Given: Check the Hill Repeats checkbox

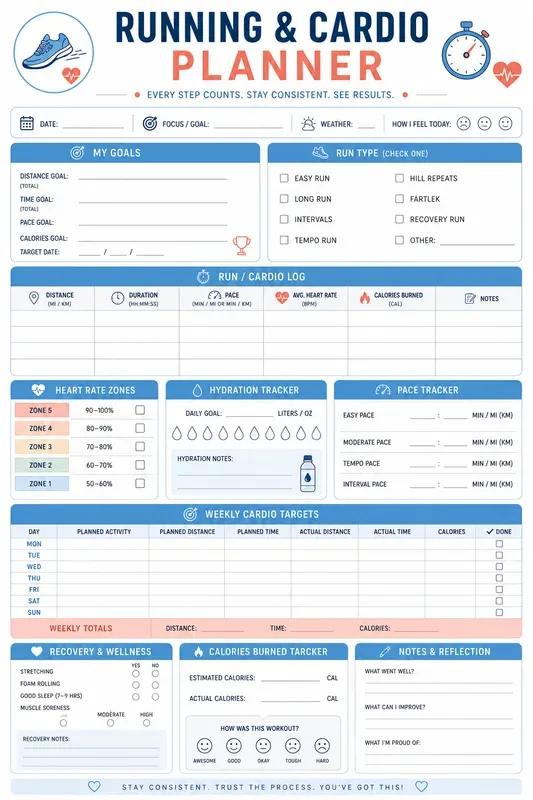Looking at the screenshot, I should [399, 178].
